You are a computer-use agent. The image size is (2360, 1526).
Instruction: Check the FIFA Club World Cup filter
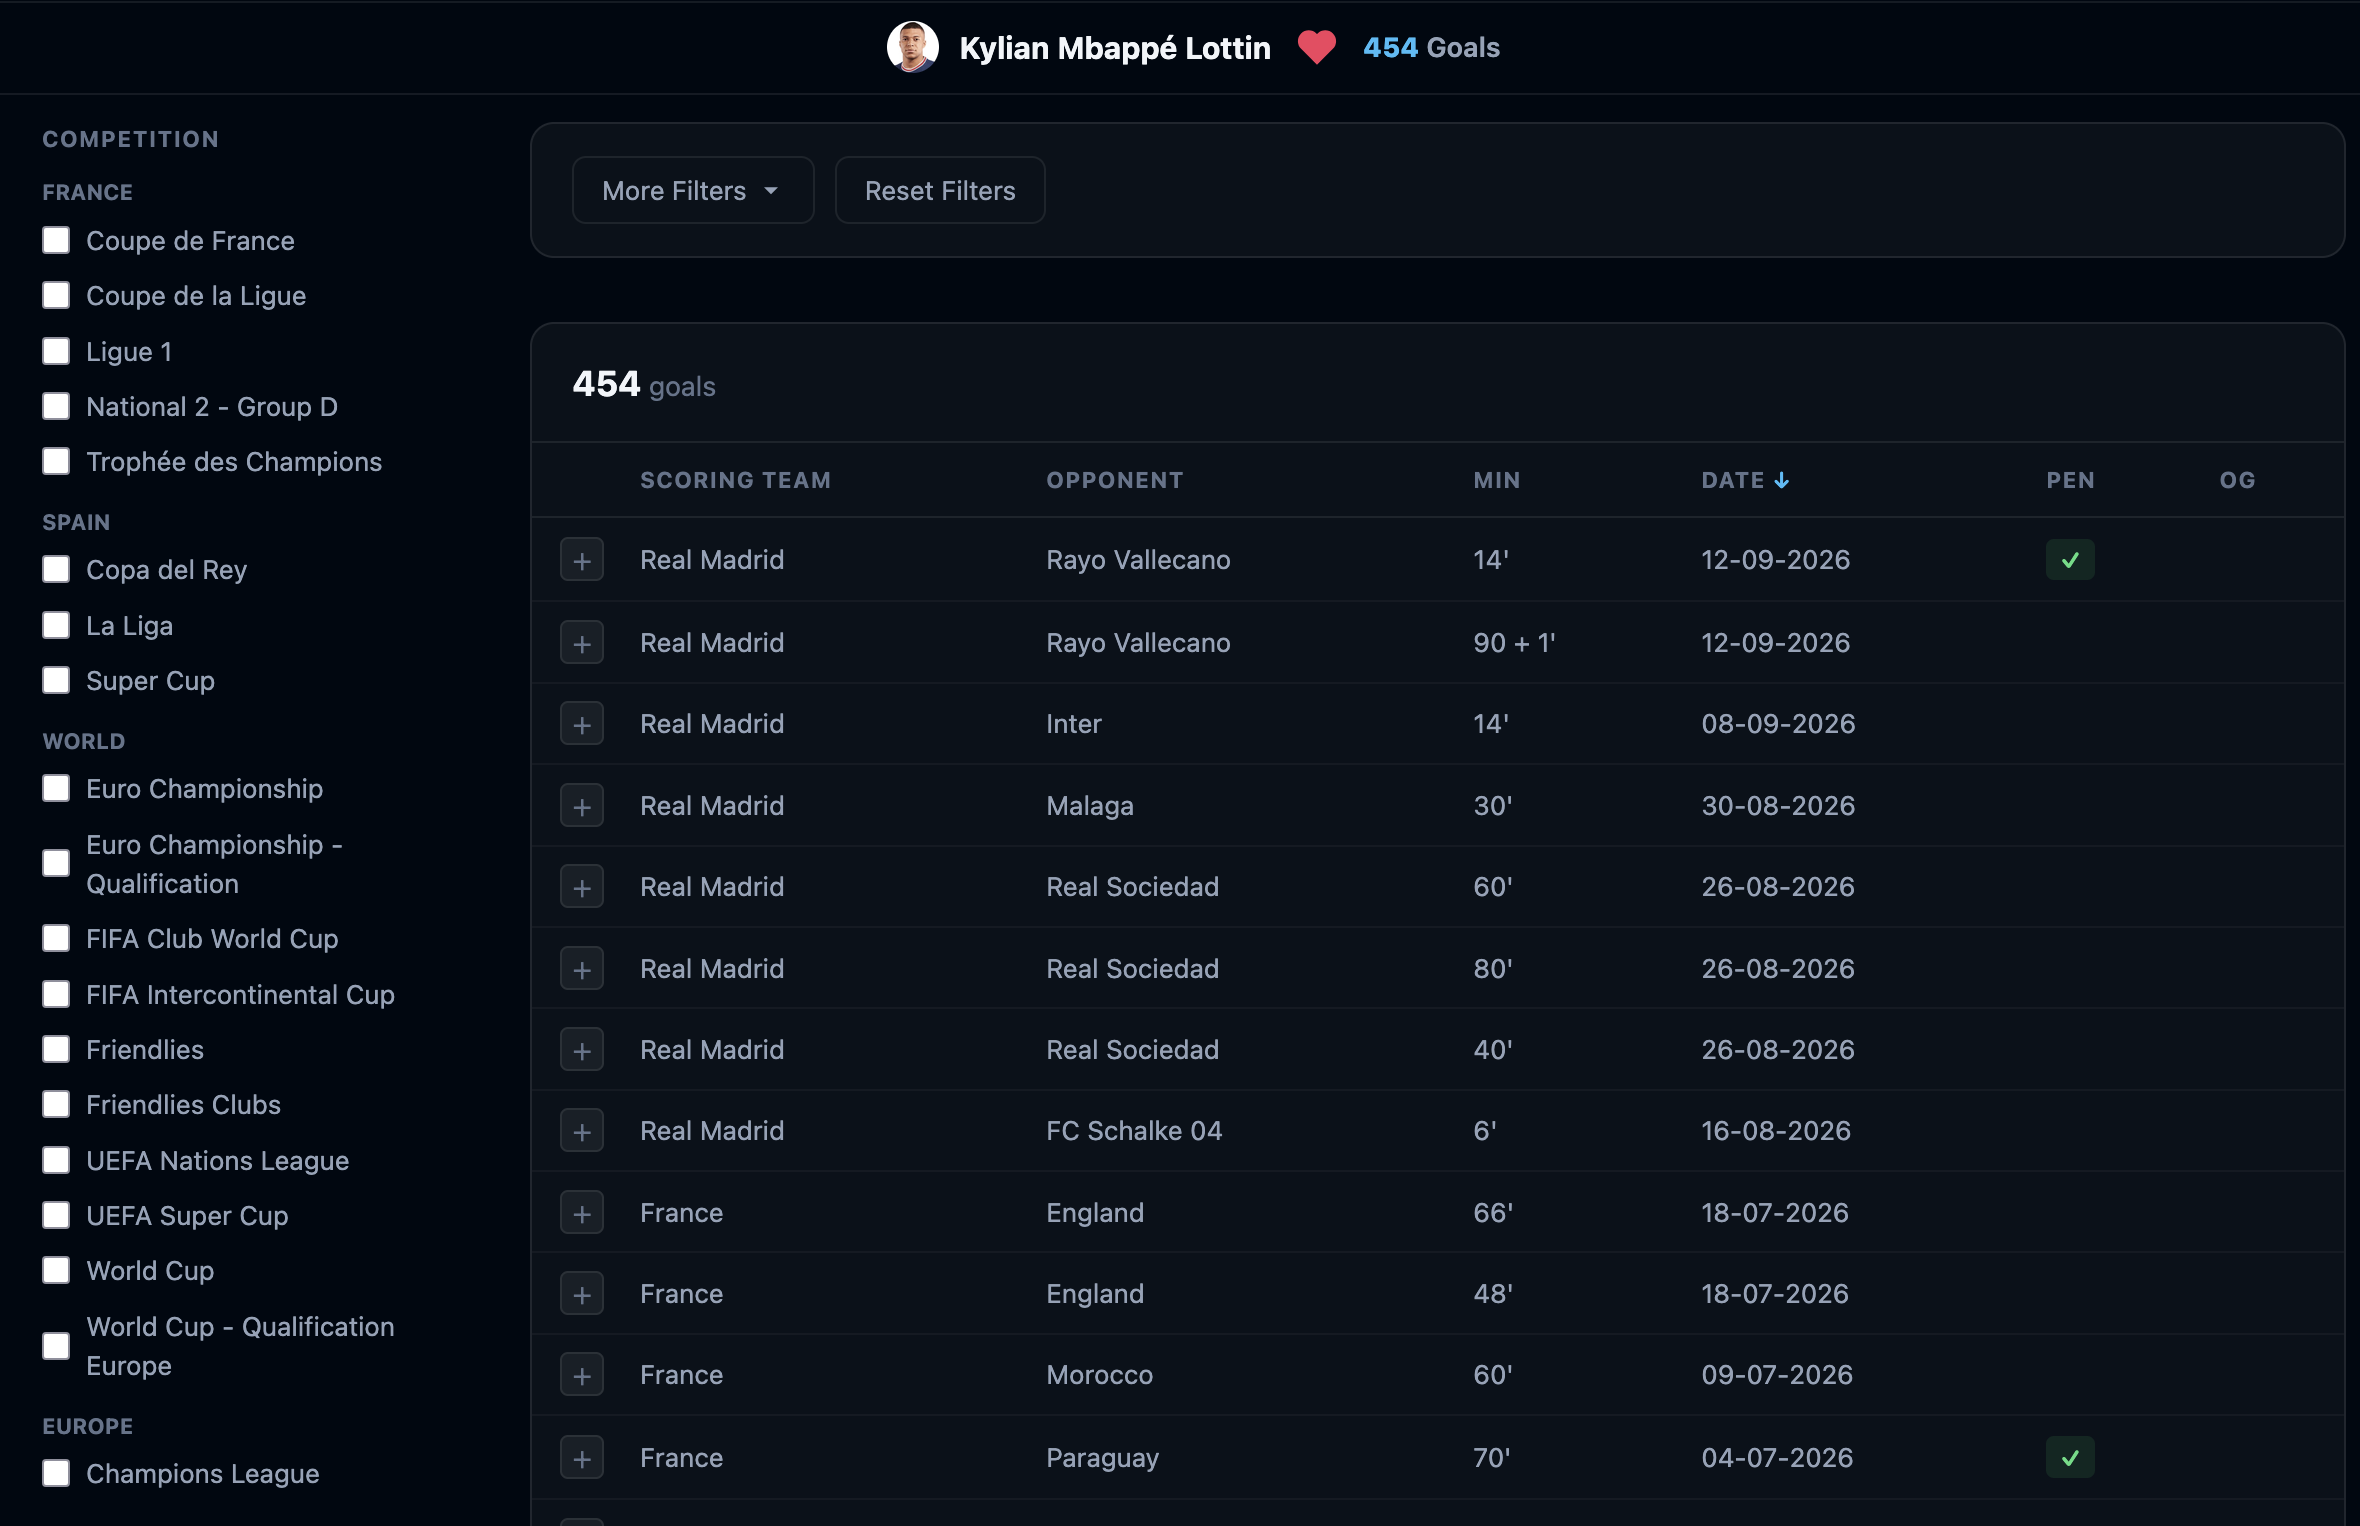tap(56, 938)
